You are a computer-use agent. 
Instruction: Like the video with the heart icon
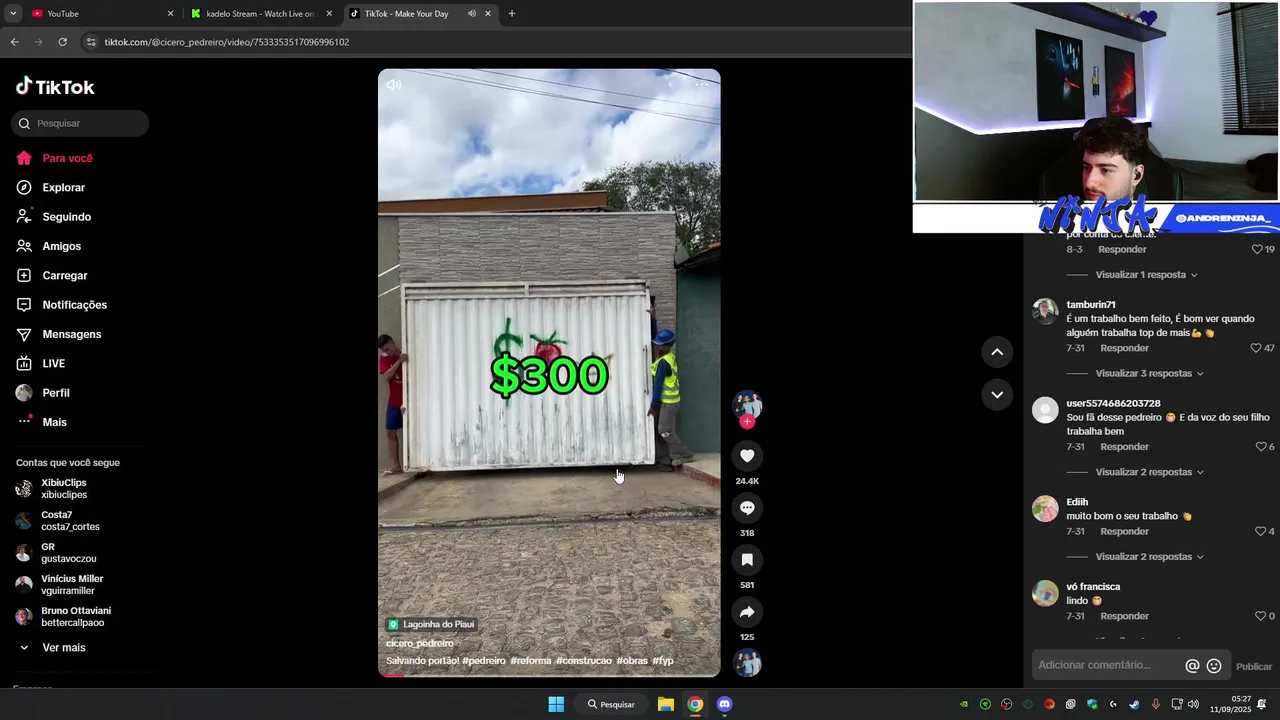747,456
